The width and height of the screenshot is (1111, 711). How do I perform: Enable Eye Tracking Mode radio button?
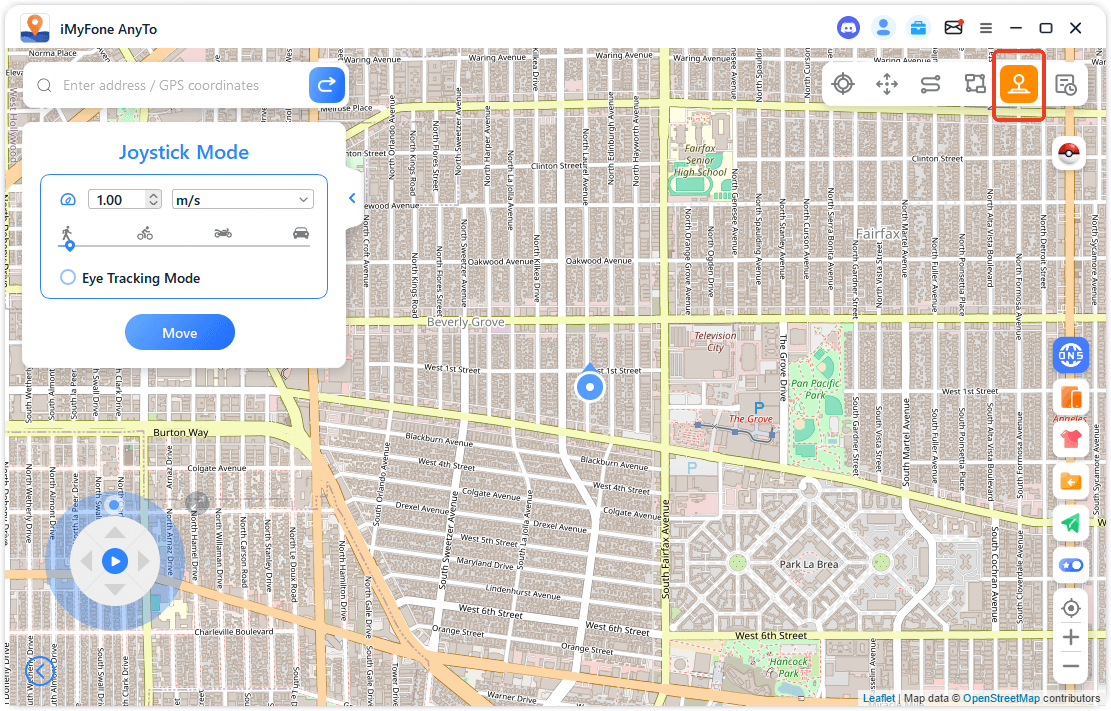pos(68,278)
